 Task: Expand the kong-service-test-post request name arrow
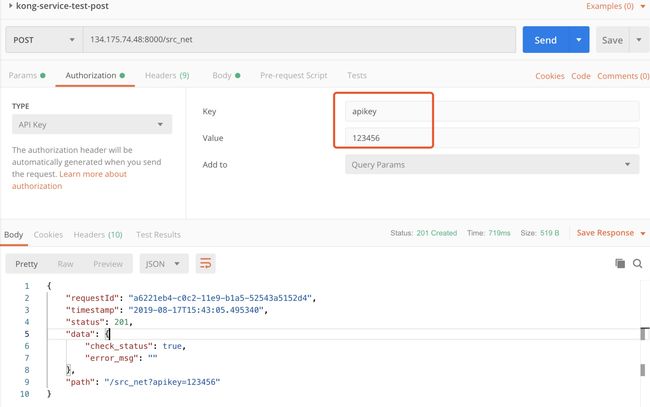click(10, 6)
